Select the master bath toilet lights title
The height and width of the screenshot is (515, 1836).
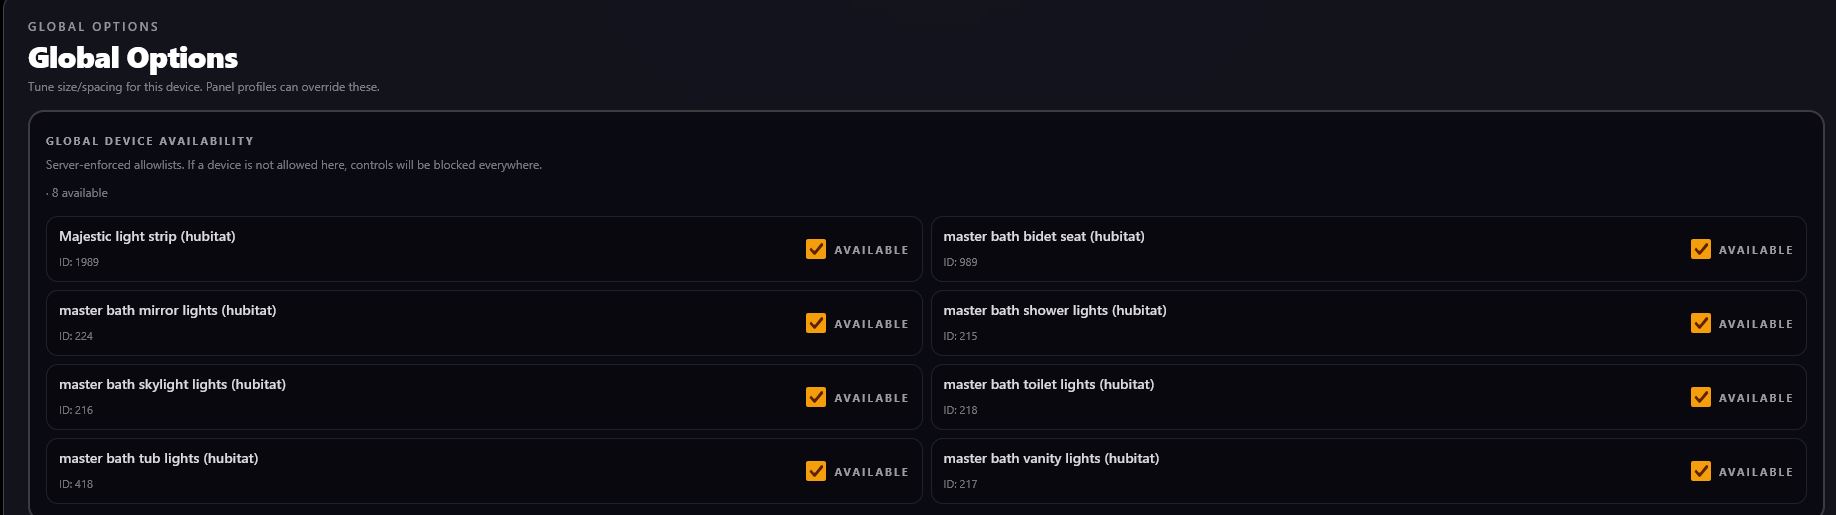click(x=1048, y=385)
